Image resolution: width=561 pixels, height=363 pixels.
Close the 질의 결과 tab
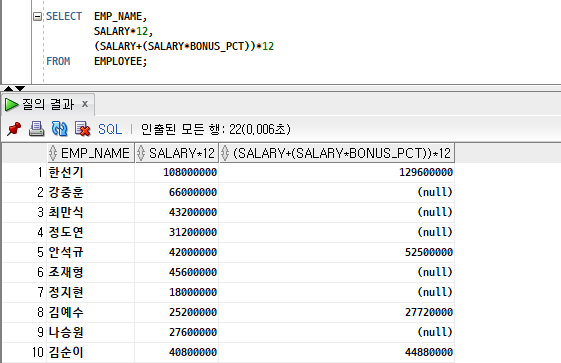pyautogui.click(x=85, y=104)
